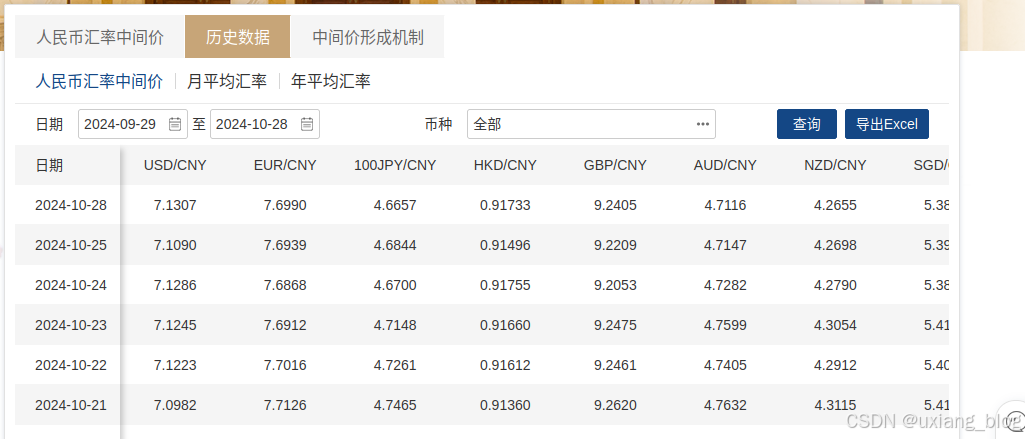Click NZD/CNY value 4.3115
The image size is (1025, 439).
click(x=835, y=405)
